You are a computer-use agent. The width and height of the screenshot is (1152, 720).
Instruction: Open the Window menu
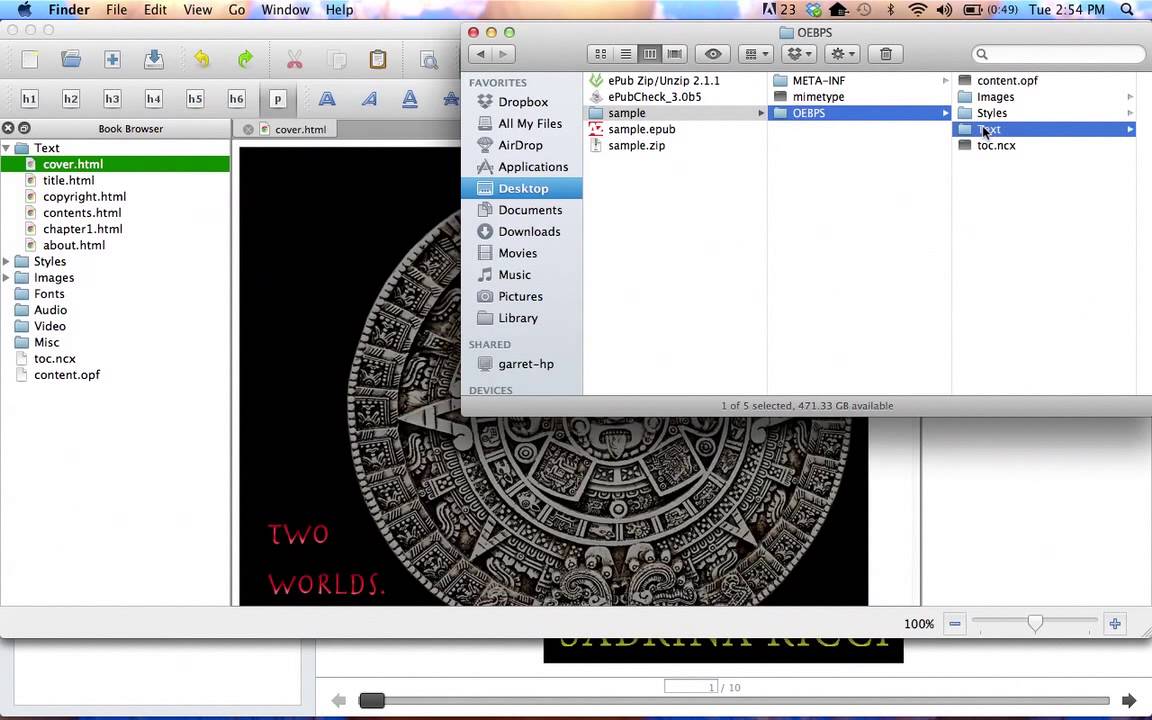point(285,10)
